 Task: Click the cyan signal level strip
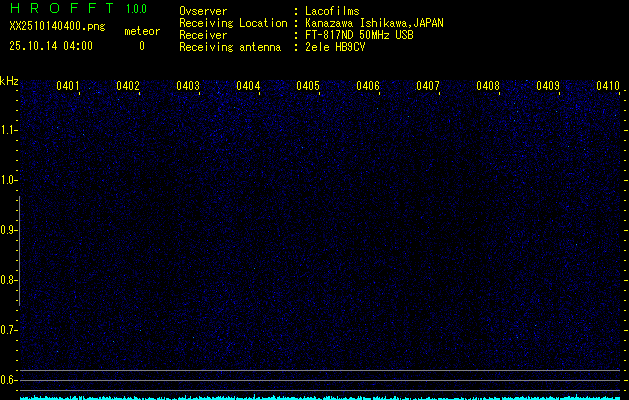(320, 397)
